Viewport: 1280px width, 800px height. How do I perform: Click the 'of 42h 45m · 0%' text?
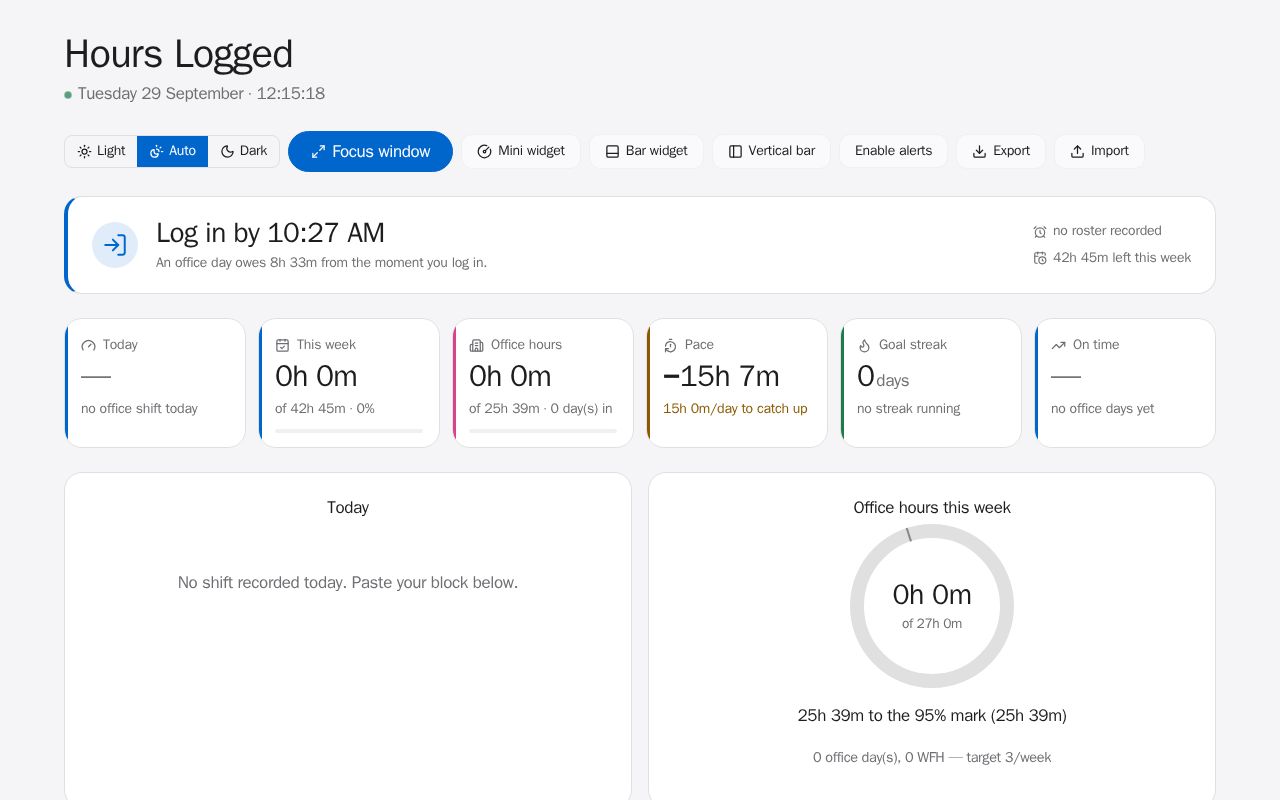click(325, 409)
